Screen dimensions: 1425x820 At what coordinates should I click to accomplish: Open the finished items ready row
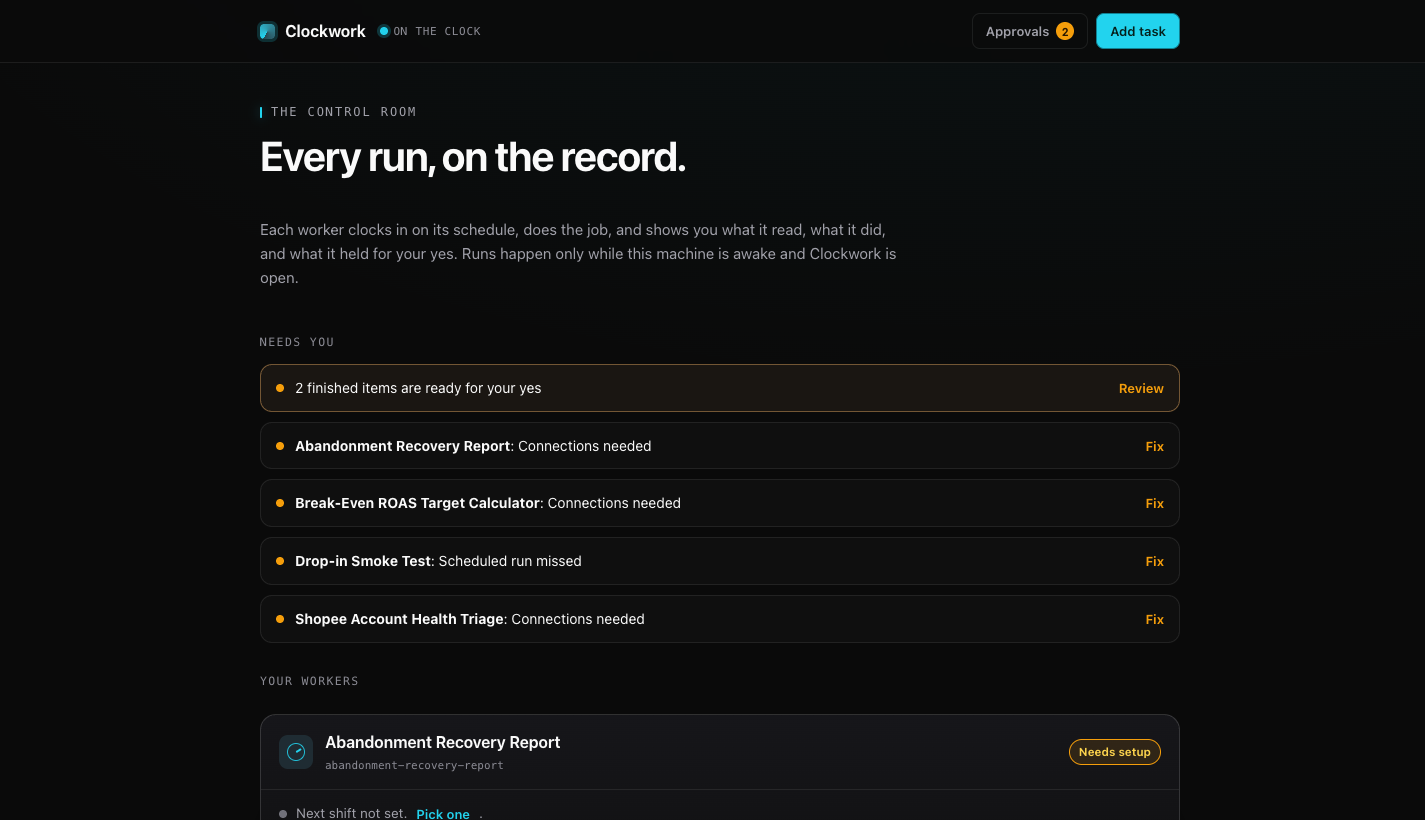pos(720,388)
